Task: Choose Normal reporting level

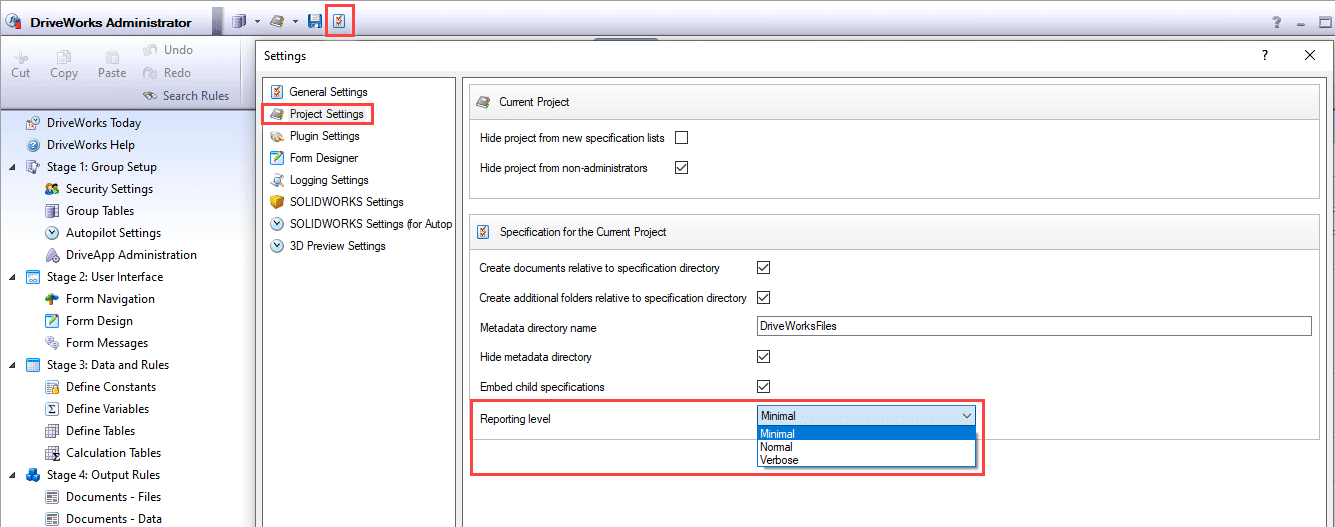Action: coord(866,447)
